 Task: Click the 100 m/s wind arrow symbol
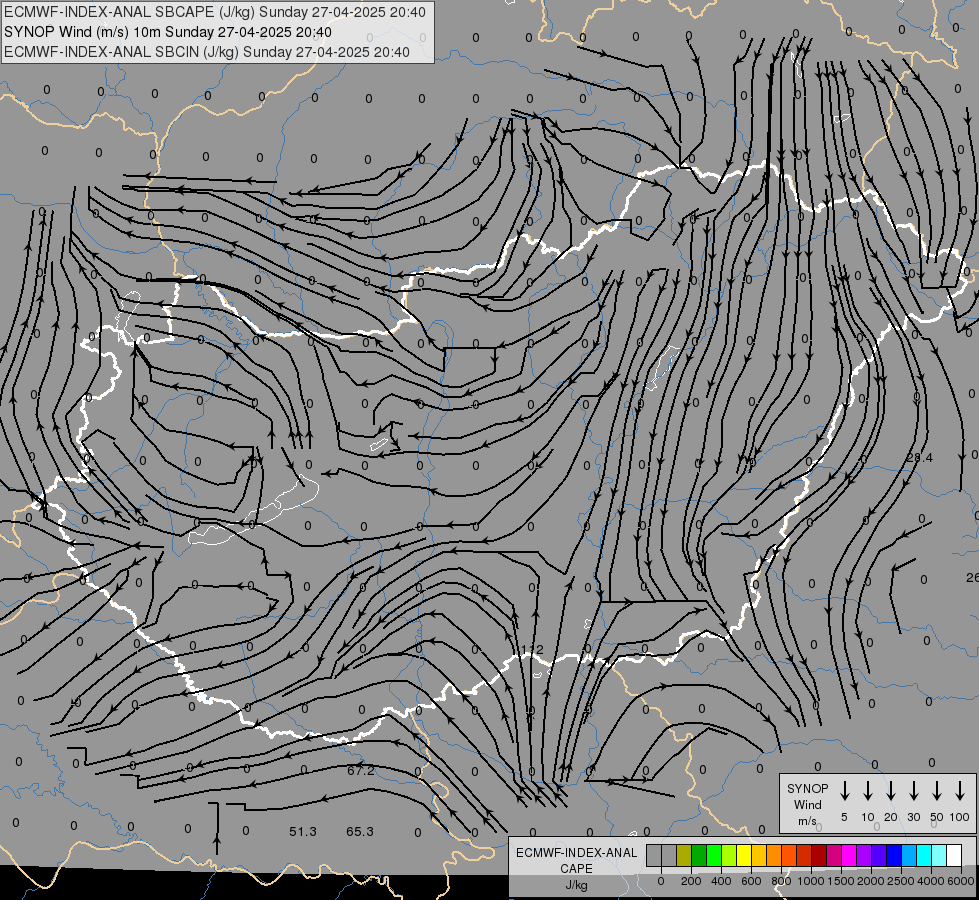960,791
